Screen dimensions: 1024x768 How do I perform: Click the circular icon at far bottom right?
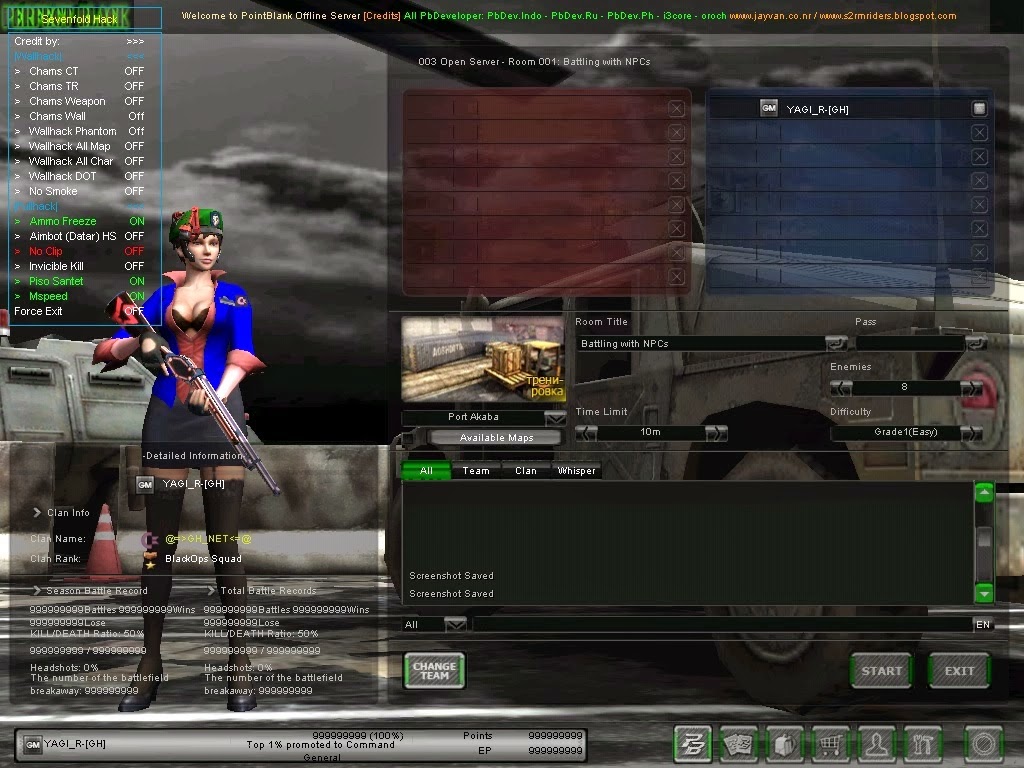(x=983, y=744)
